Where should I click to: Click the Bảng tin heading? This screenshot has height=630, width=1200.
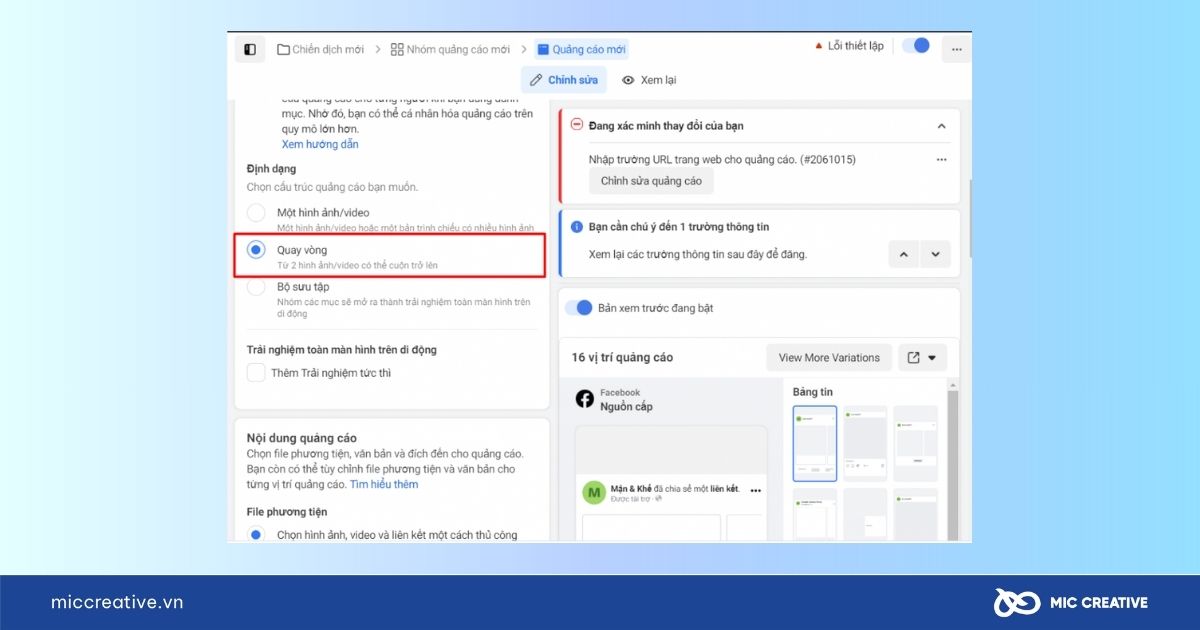pyautogui.click(x=813, y=392)
